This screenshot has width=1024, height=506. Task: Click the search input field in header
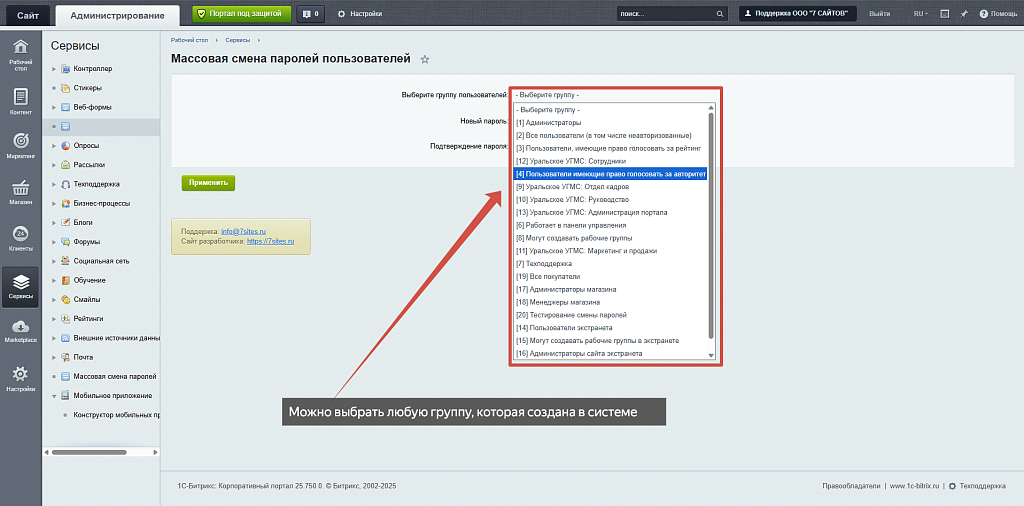click(x=665, y=14)
